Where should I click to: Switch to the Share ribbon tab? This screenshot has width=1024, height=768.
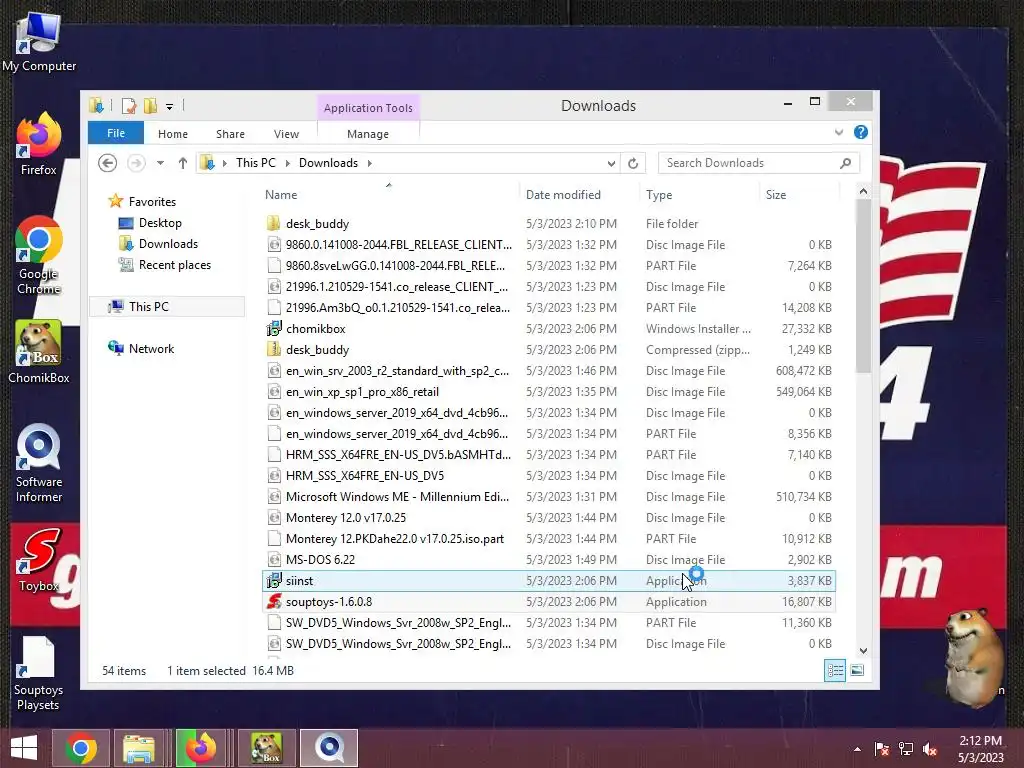(231, 134)
